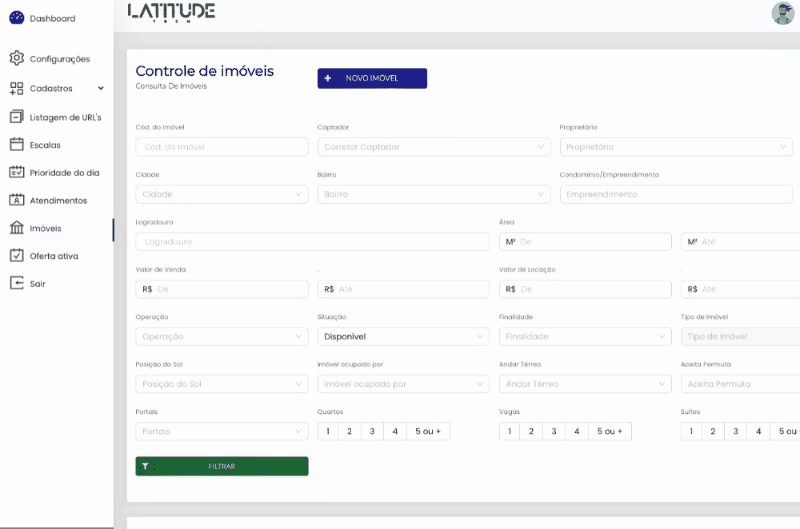Open Prioridade do dia icon

tap(16, 172)
